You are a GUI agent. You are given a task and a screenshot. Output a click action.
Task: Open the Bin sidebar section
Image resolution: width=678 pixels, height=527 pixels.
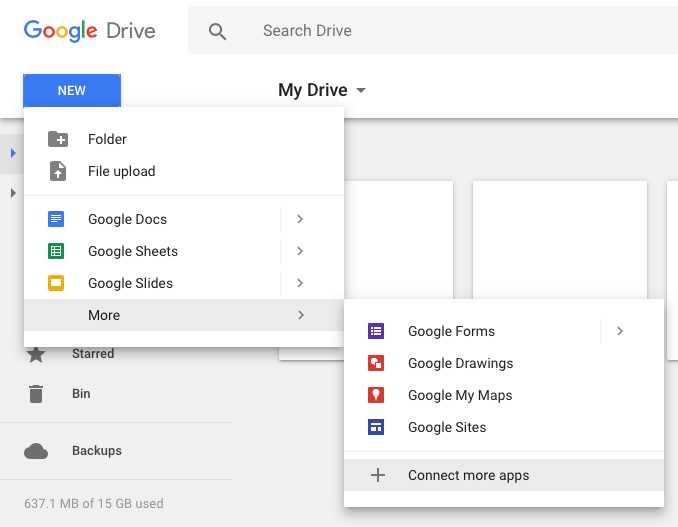(x=81, y=393)
